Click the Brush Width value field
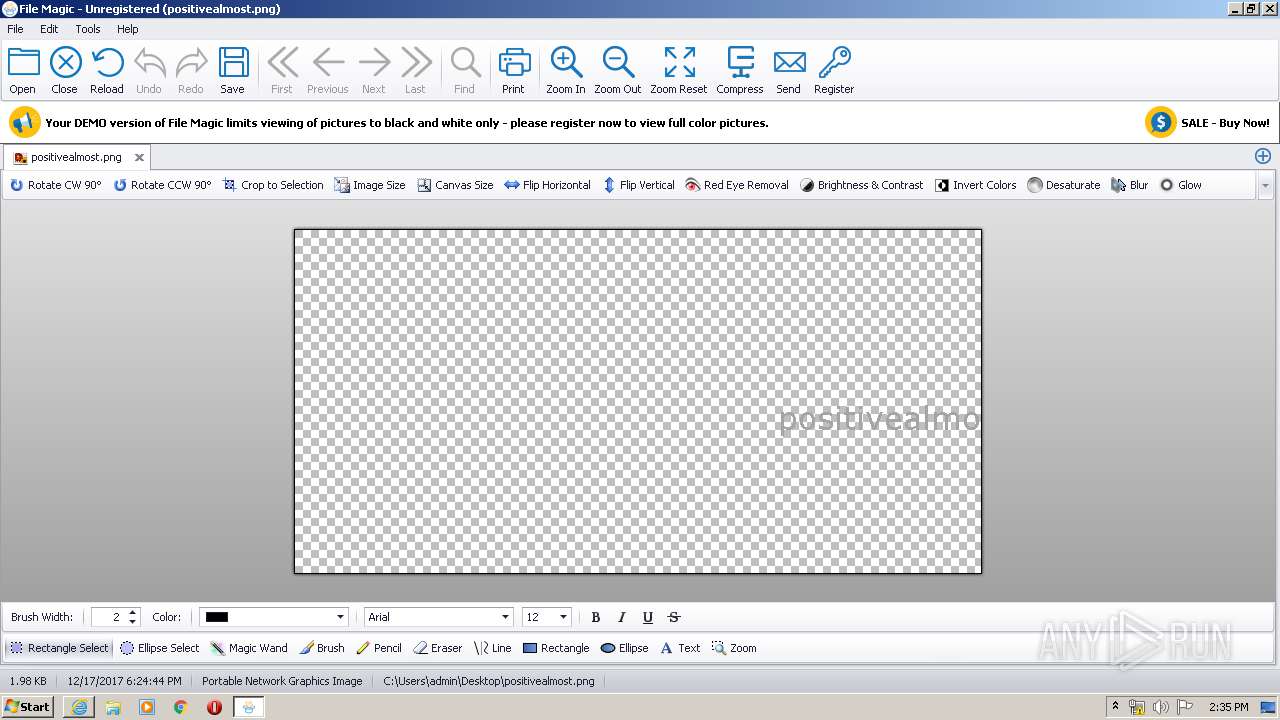This screenshot has height=720, width=1280. (108, 617)
